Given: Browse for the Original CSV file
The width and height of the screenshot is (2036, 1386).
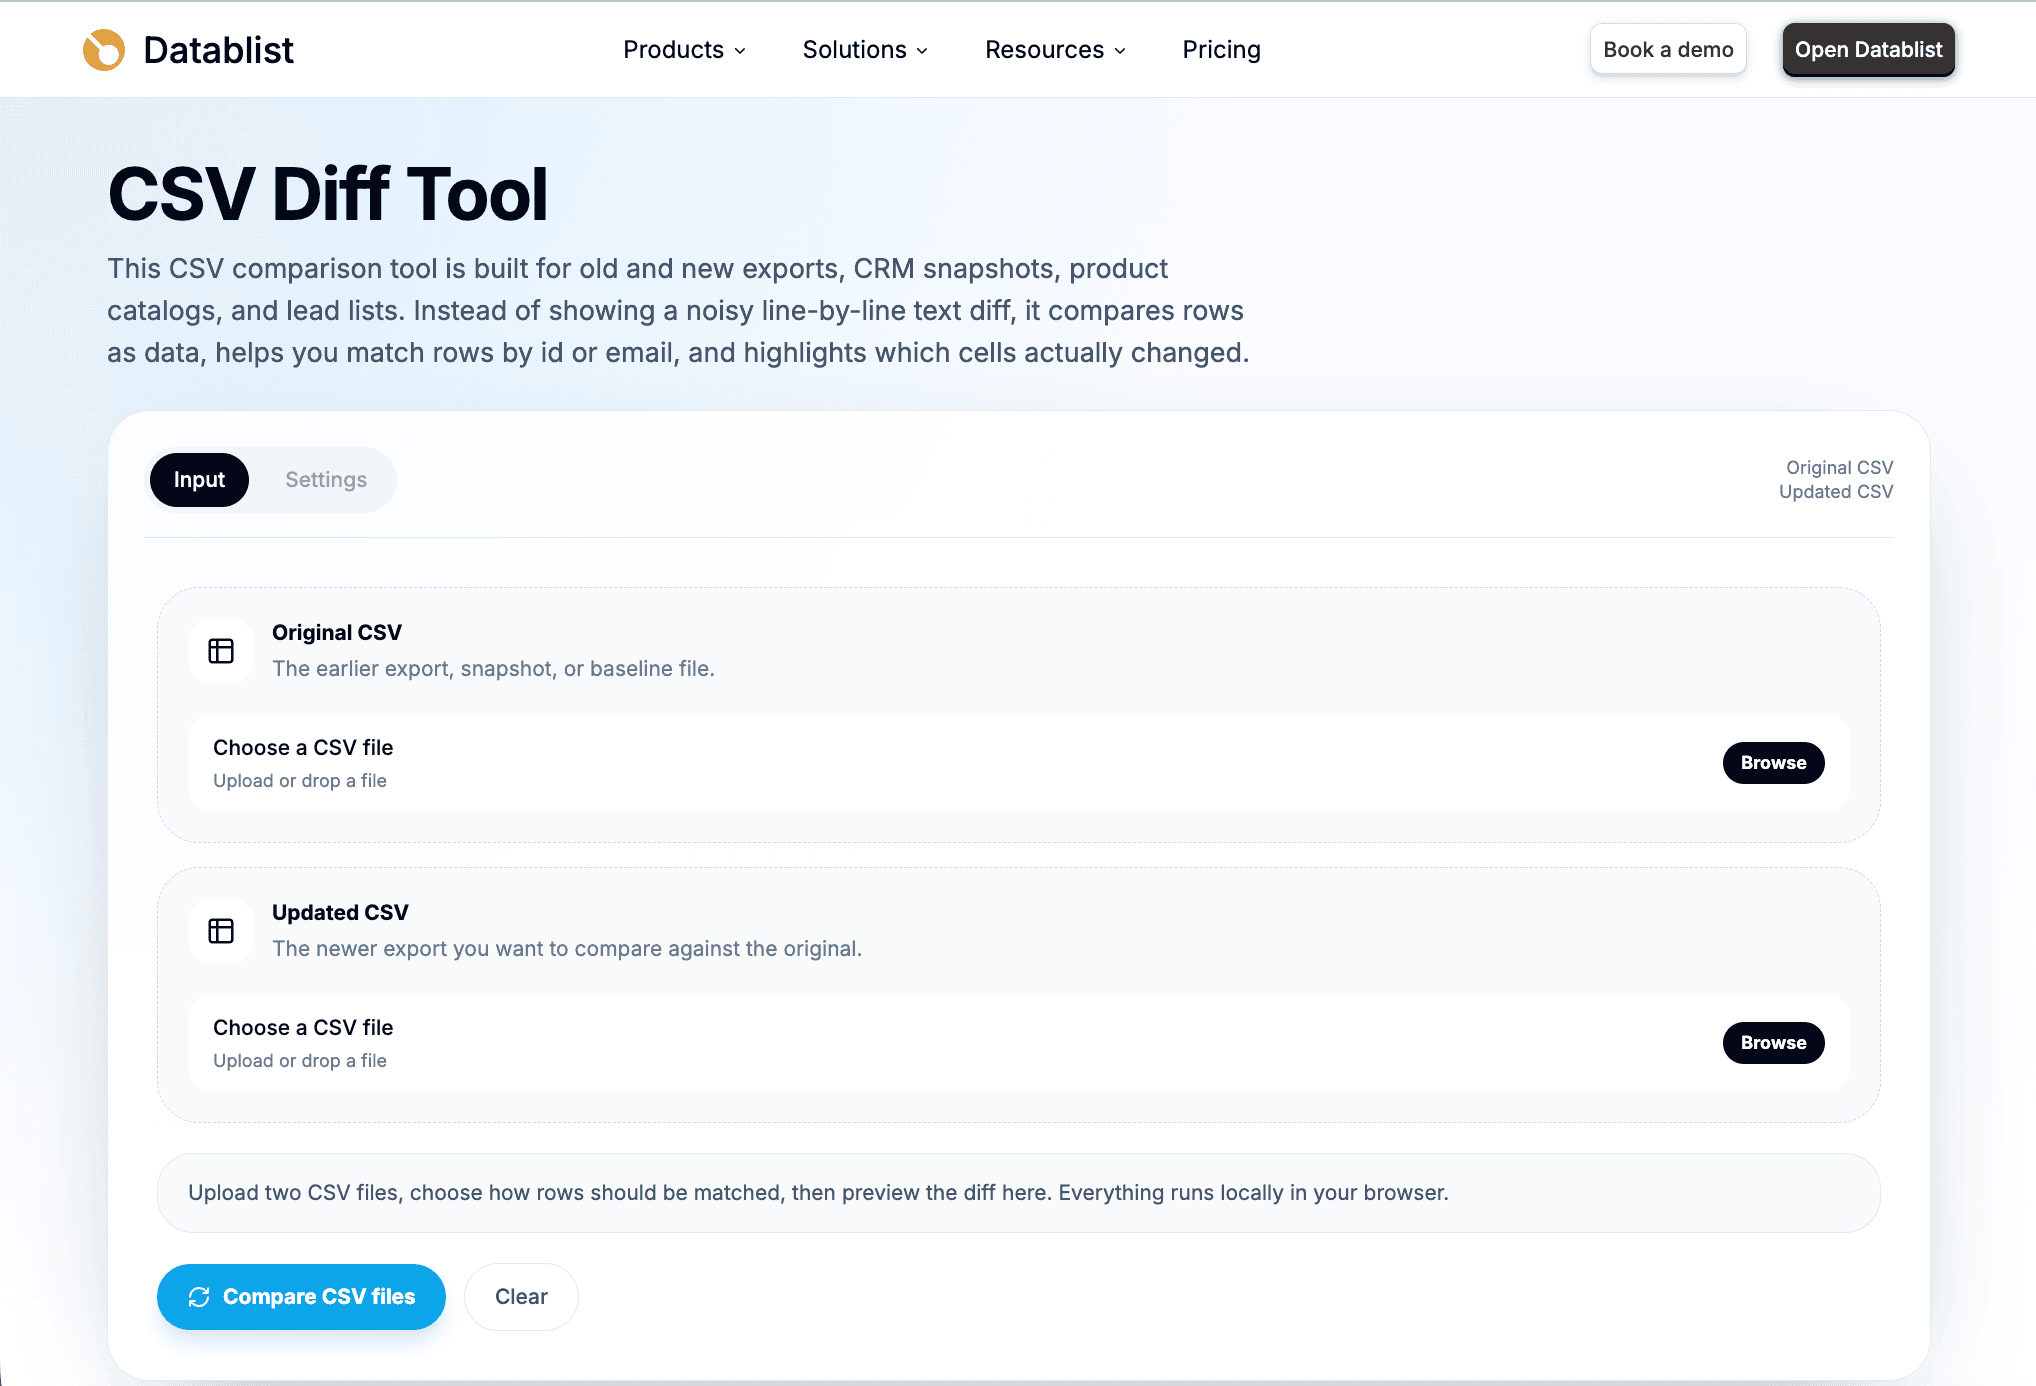Looking at the screenshot, I should pos(1773,763).
